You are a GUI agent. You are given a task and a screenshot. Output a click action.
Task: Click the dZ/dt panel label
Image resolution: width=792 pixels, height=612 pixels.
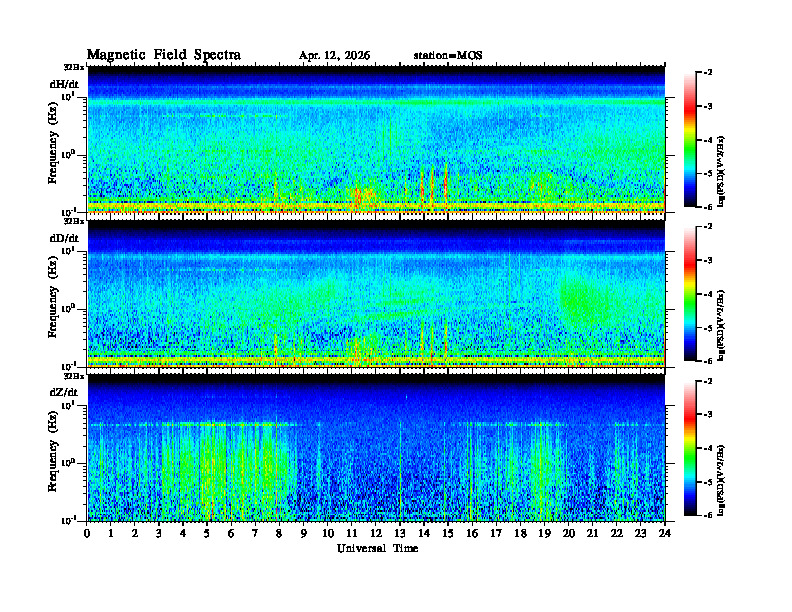tap(64, 392)
